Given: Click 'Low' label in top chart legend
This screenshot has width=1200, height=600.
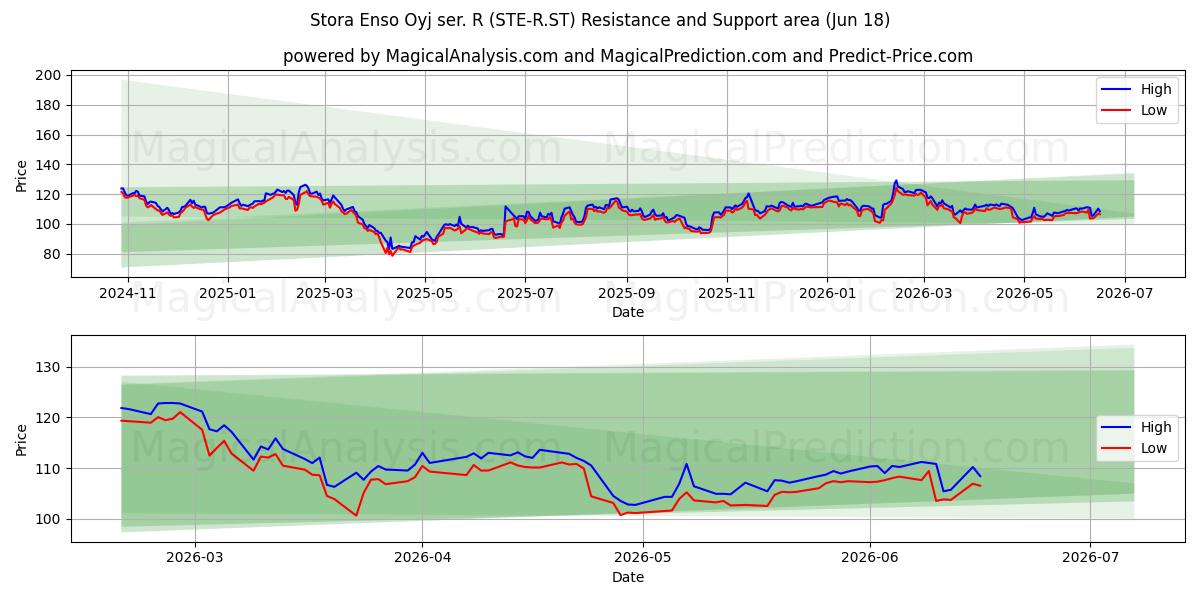Looking at the screenshot, I should [x=1154, y=110].
